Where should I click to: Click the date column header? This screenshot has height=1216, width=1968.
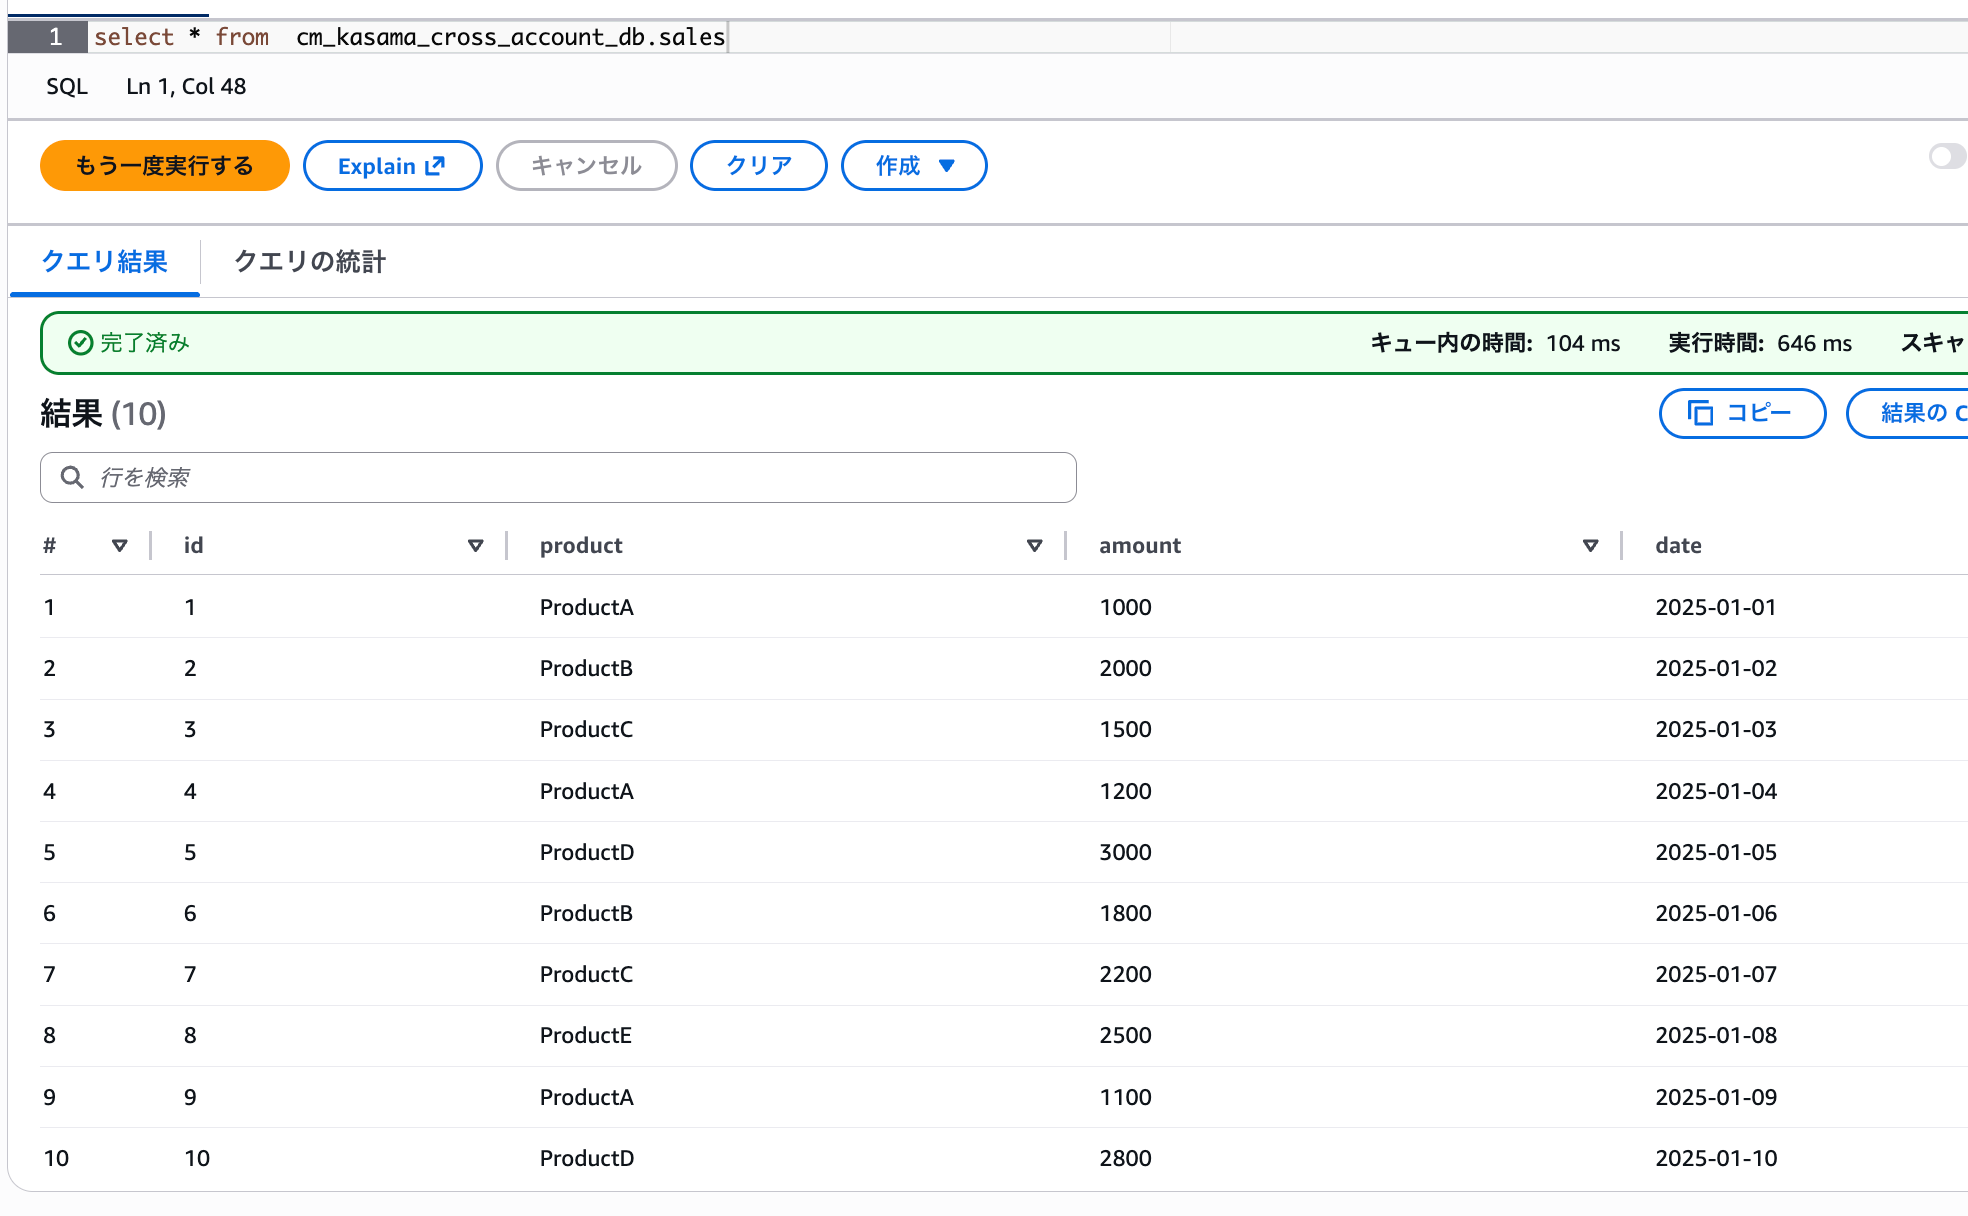[1678, 545]
